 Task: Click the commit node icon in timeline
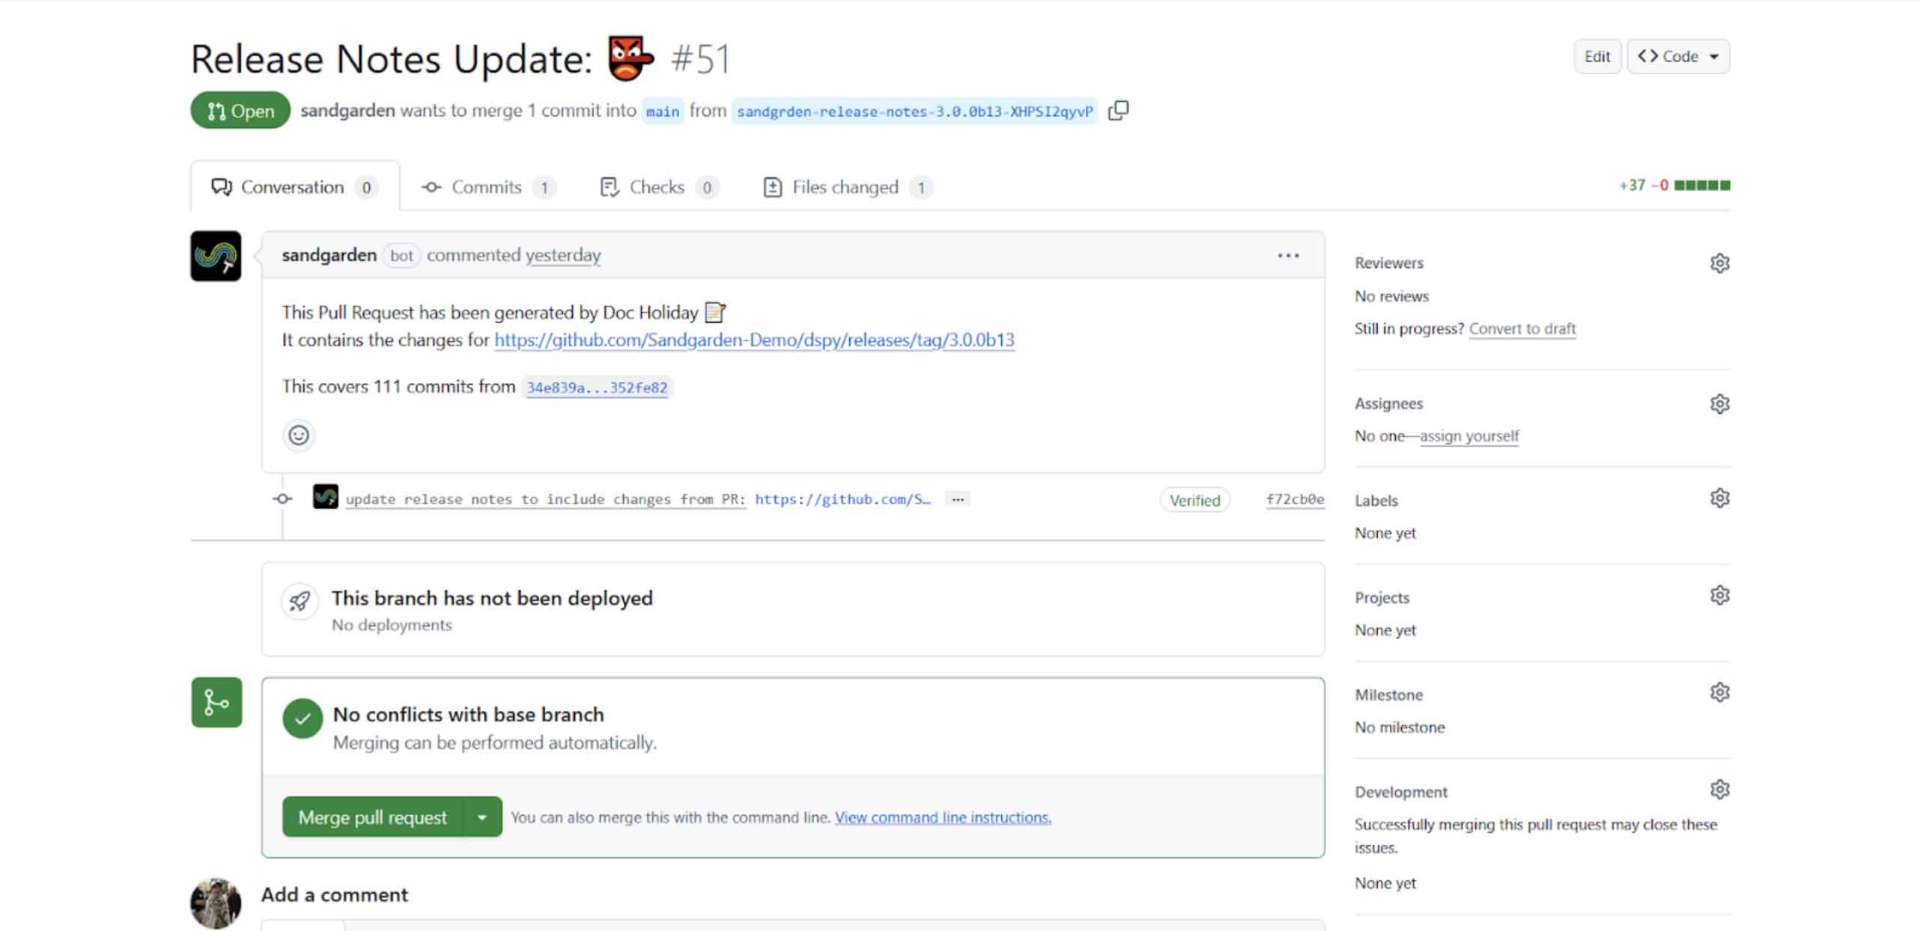tap(283, 498)
